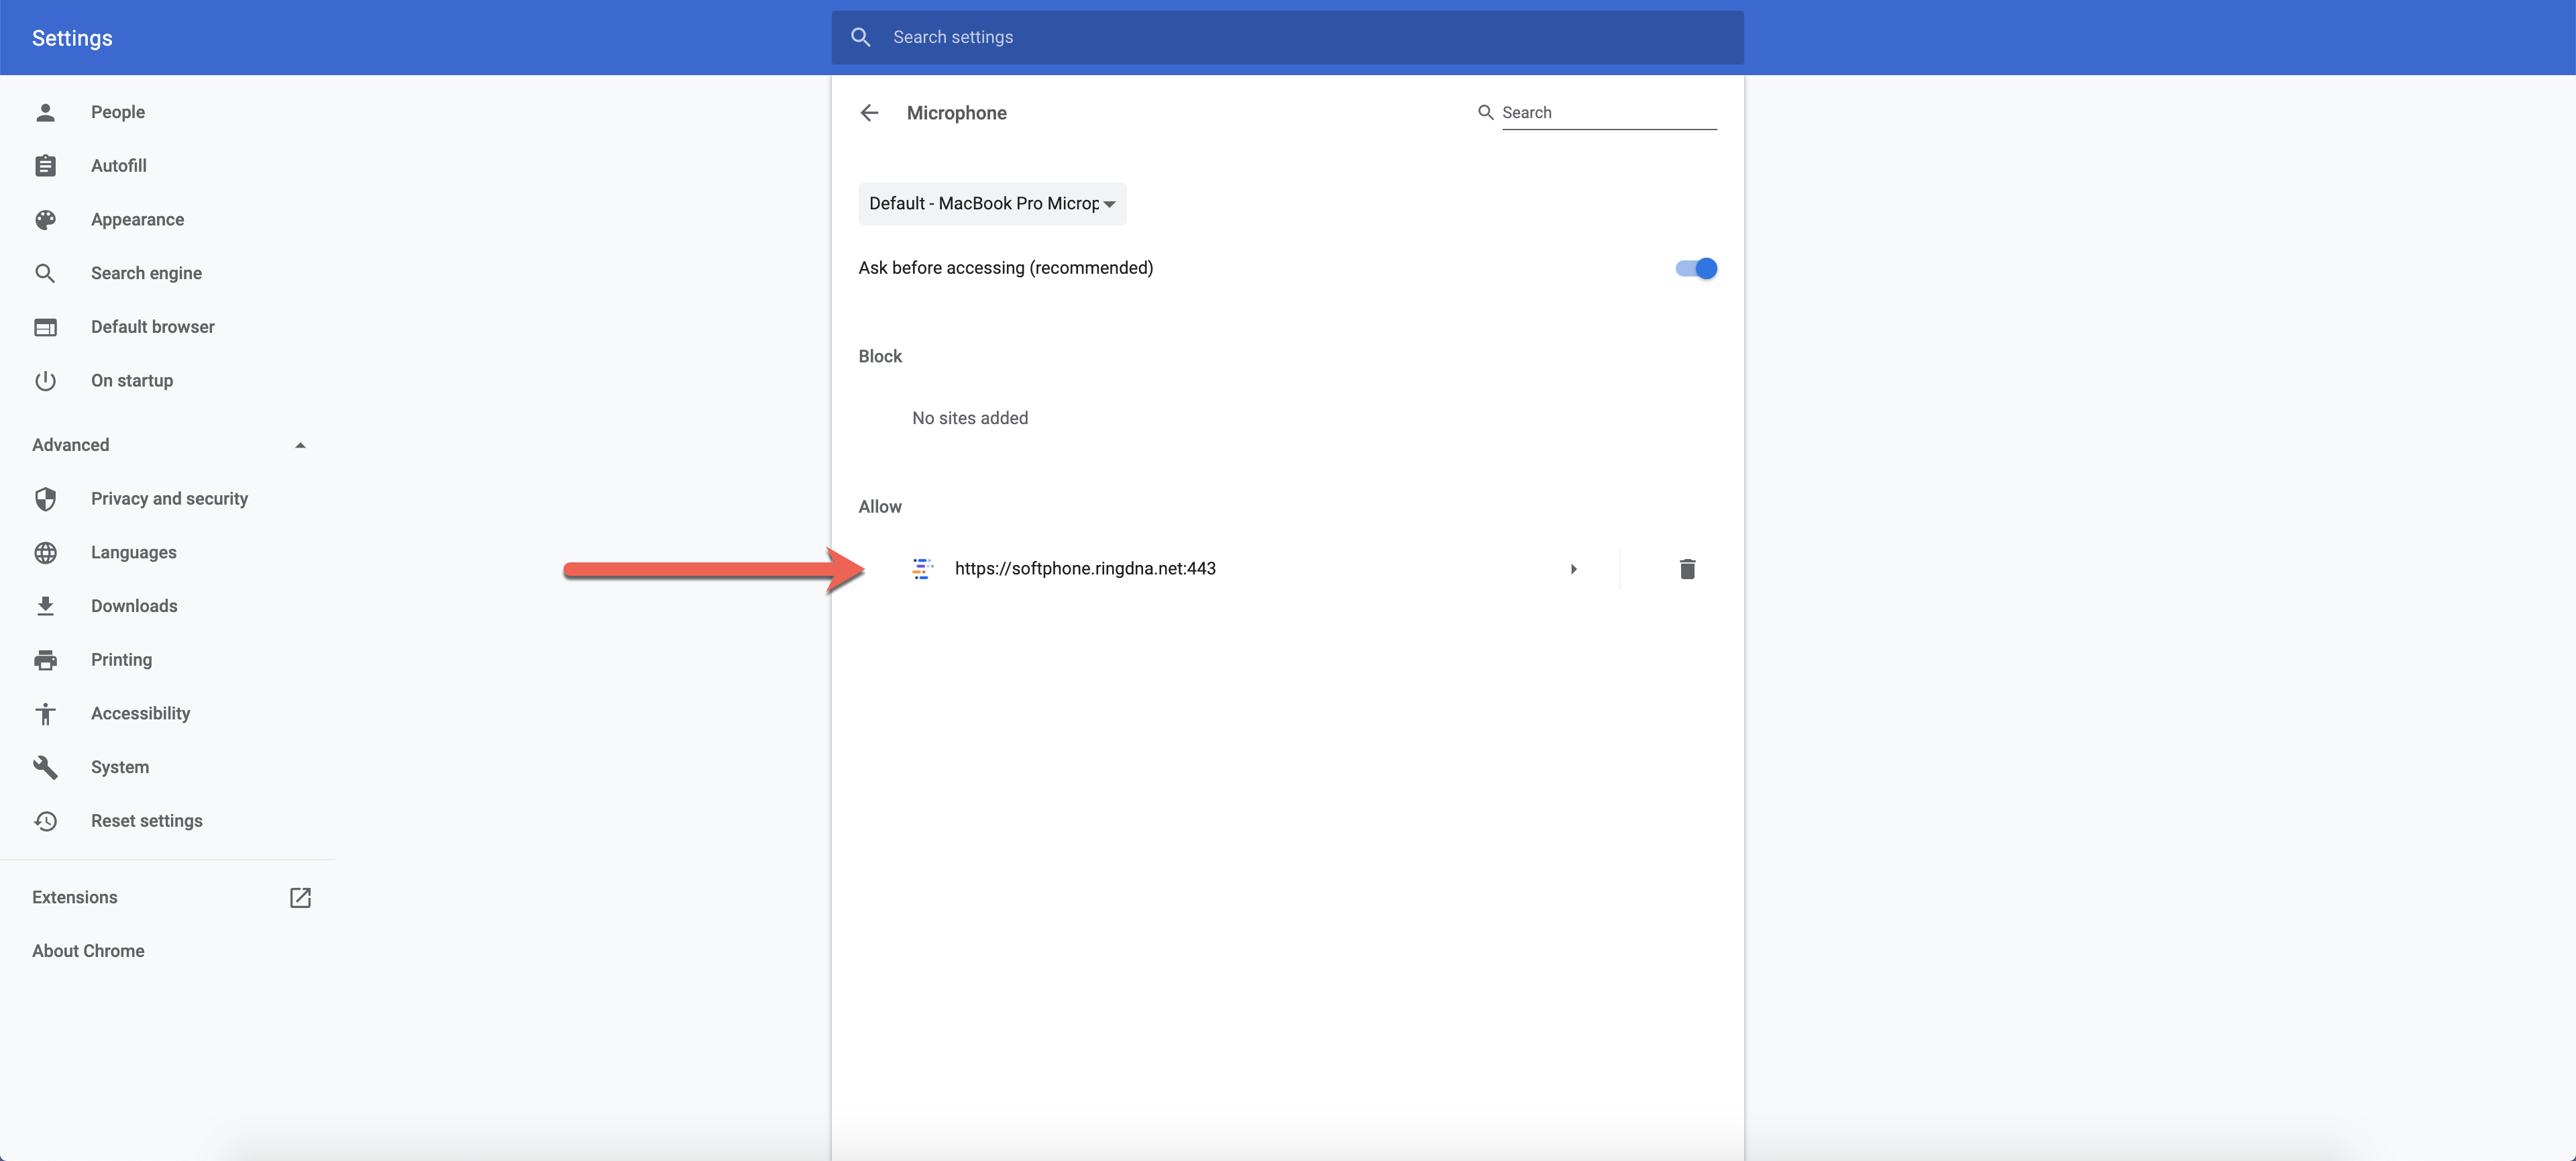
Task: Collapse the Advanced section
Action: pyautogui.click(x=300, y=445)
